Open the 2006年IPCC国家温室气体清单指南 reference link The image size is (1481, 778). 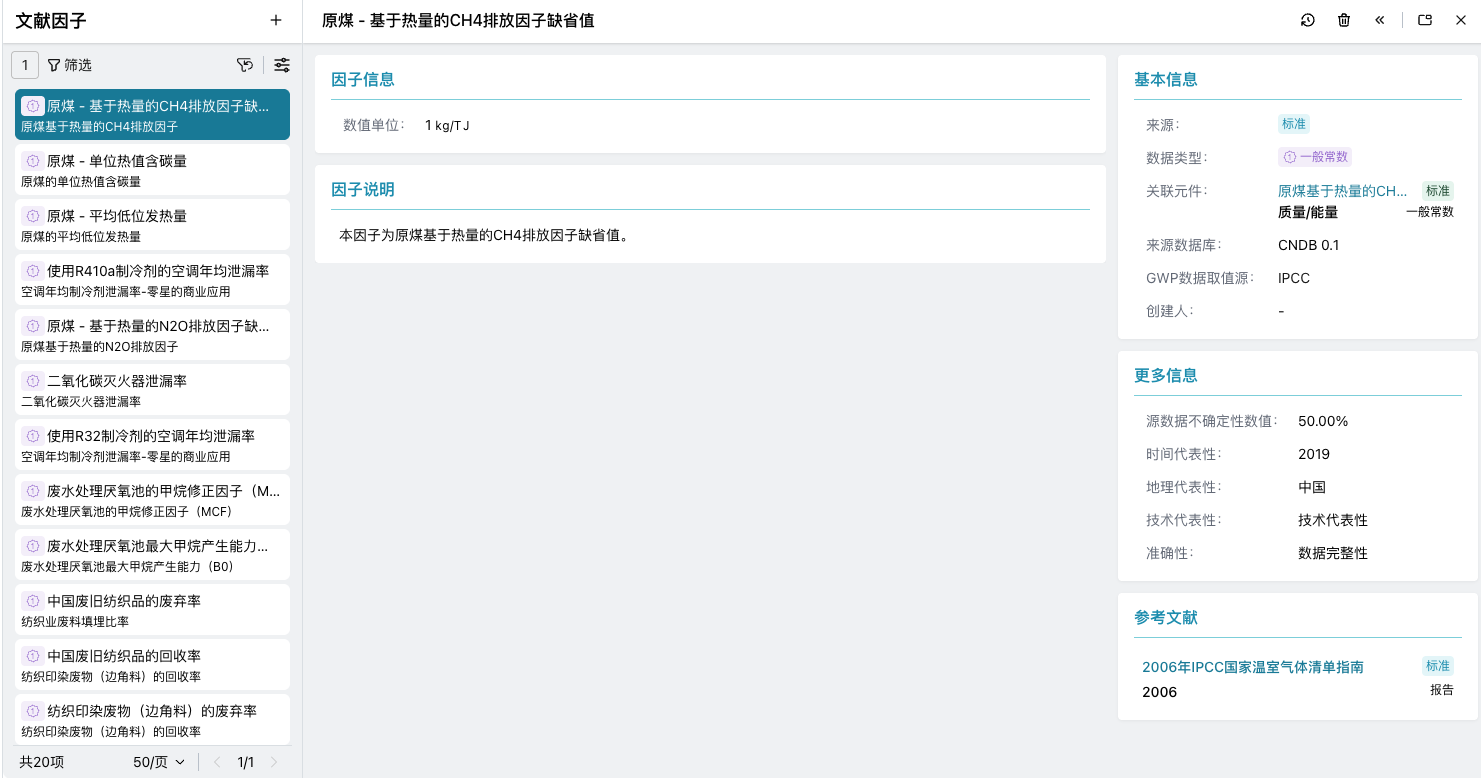(x=1252, y=667)
